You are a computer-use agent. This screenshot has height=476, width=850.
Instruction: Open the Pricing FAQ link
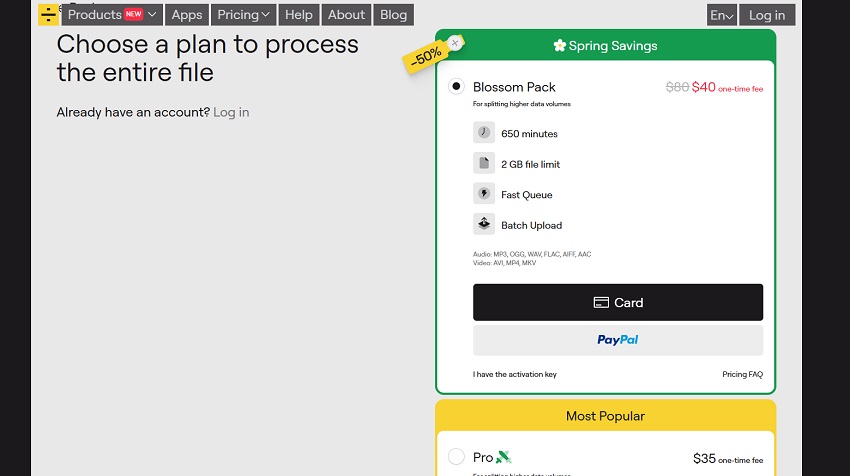point(742,375)
